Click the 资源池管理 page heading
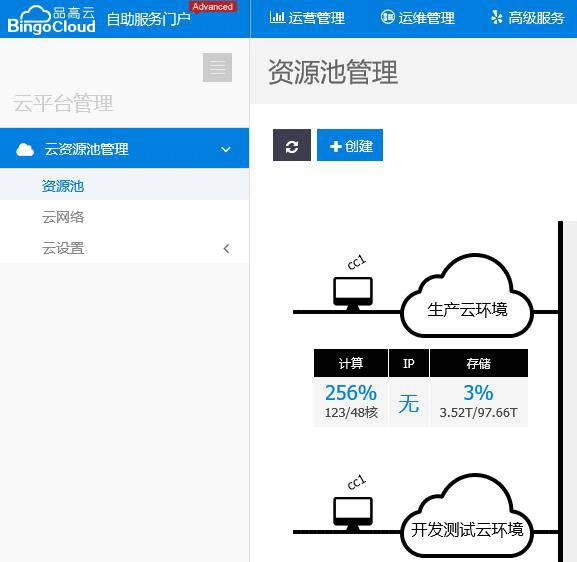Image resolution: width=577 pixels, height=562 pixels. [x=333, y=72]
